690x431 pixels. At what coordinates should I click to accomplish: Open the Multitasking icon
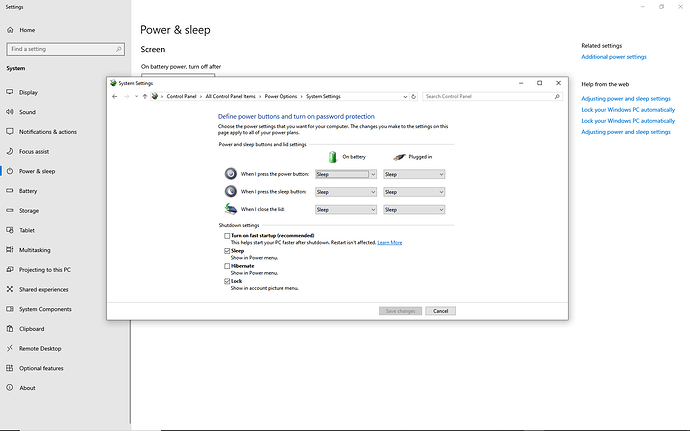click(10, 250)
